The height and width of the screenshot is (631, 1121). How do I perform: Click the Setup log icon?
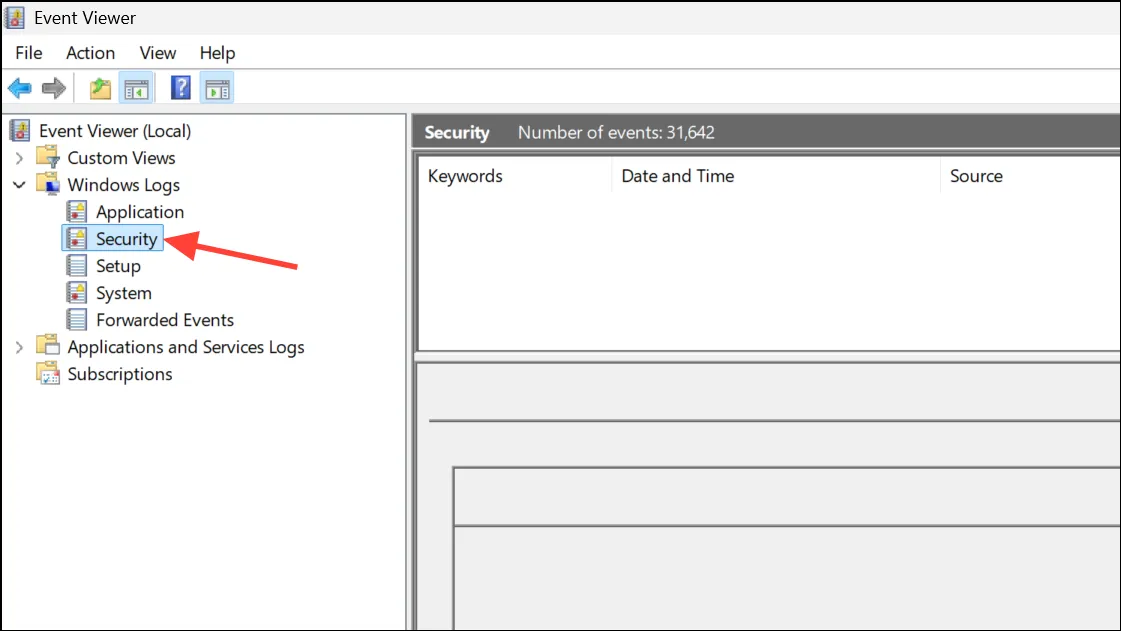point(76,266)
